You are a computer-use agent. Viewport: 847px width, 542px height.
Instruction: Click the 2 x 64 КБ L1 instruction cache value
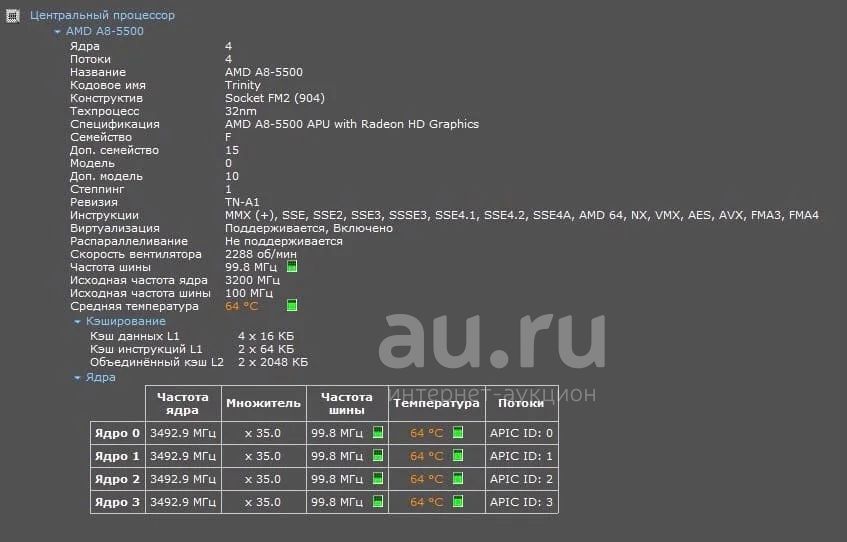tap(266, 349)
